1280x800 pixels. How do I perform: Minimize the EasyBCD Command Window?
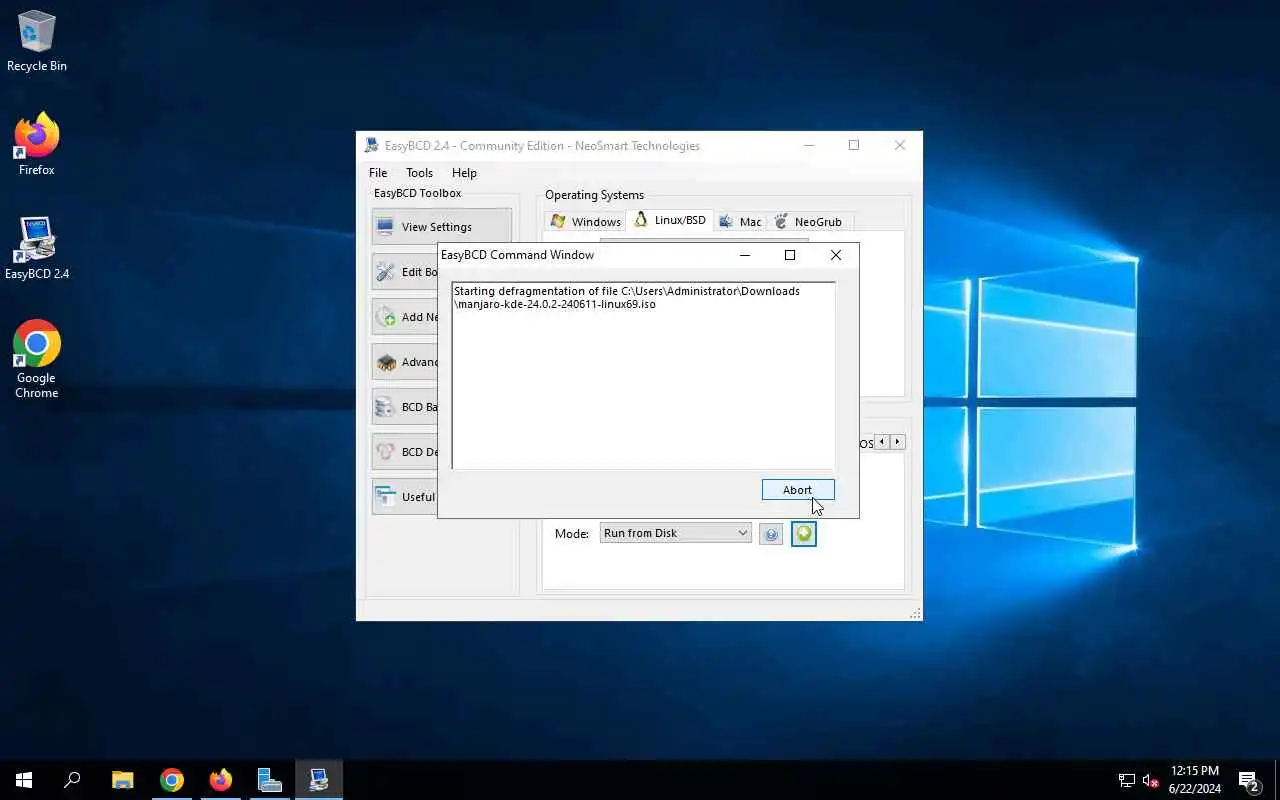point(744,255)
